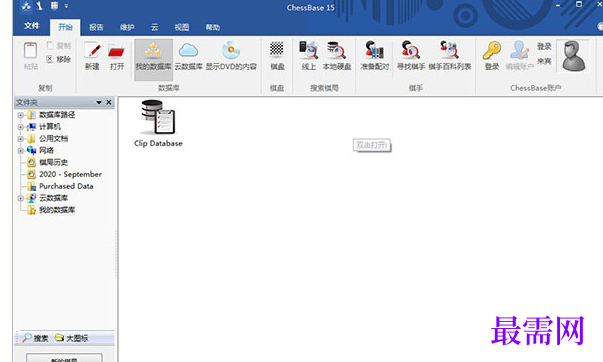Select 云数据库 in folder tree
The image size is (603, 362).
point(53,198)
